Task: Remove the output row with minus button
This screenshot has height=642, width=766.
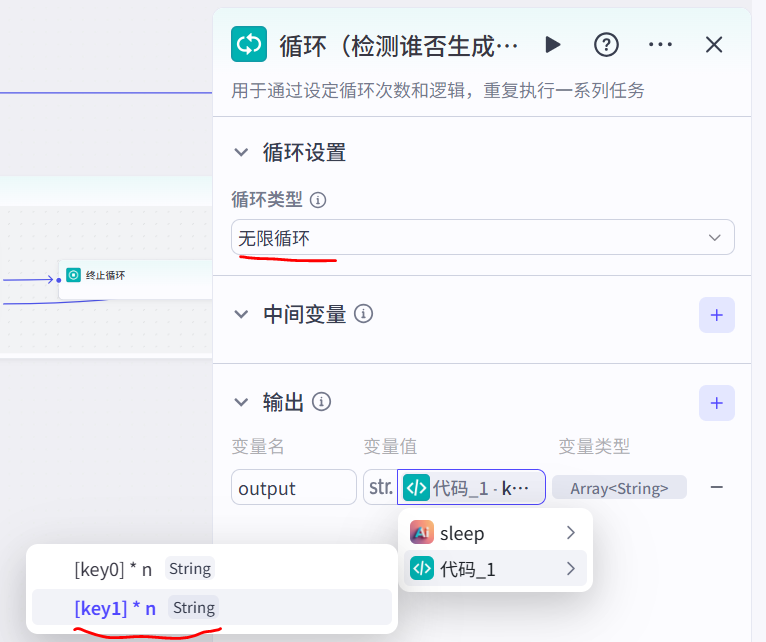Action: (717, 487)
